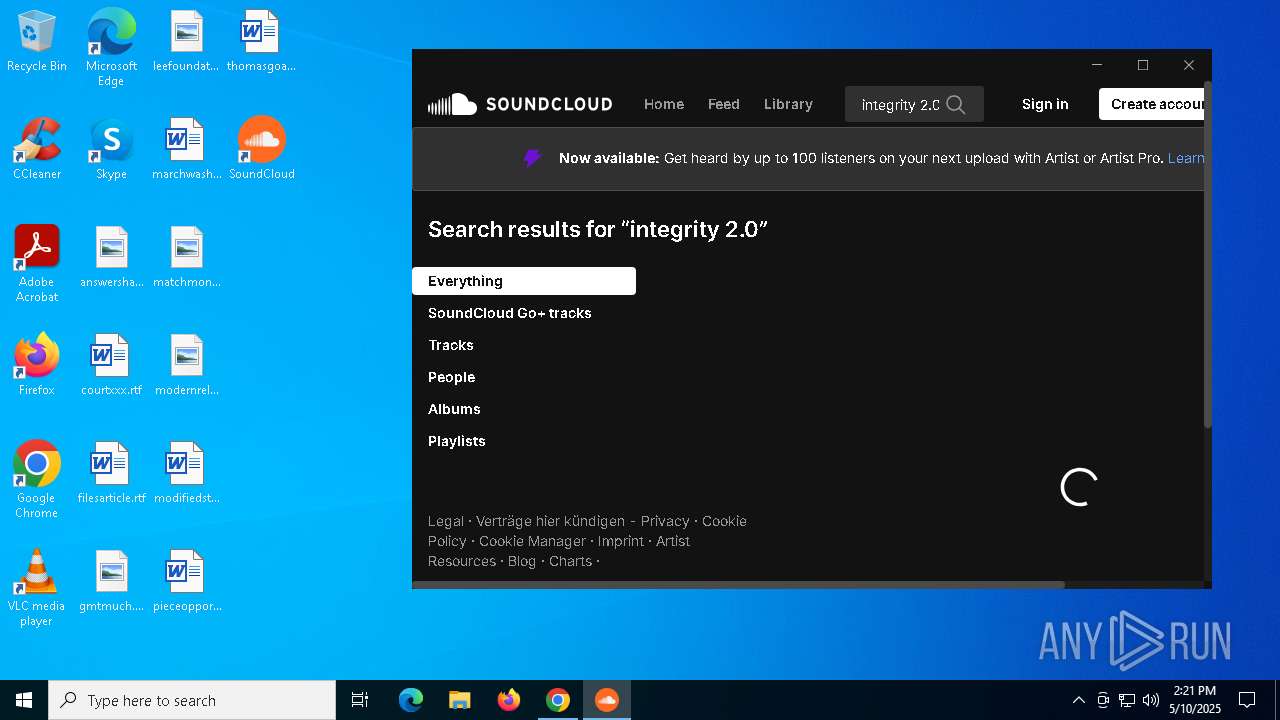
Task: Filter results by Playlists
Action: tap(457, 441)
